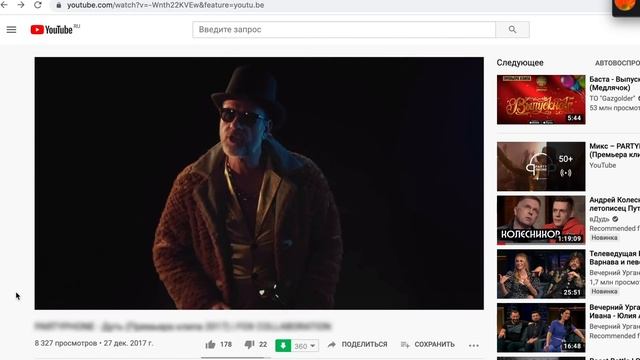Viewport: 640px width, 360px height.
Task: Click '8 327 просмотров' view count text
Action: tap(66, 343)
